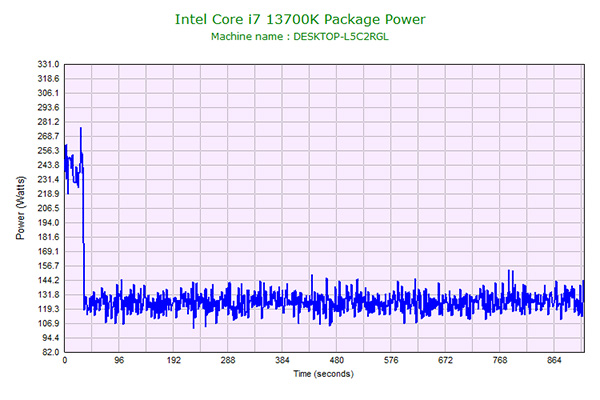Click the 192 time axis tick label

pos(173,360)
